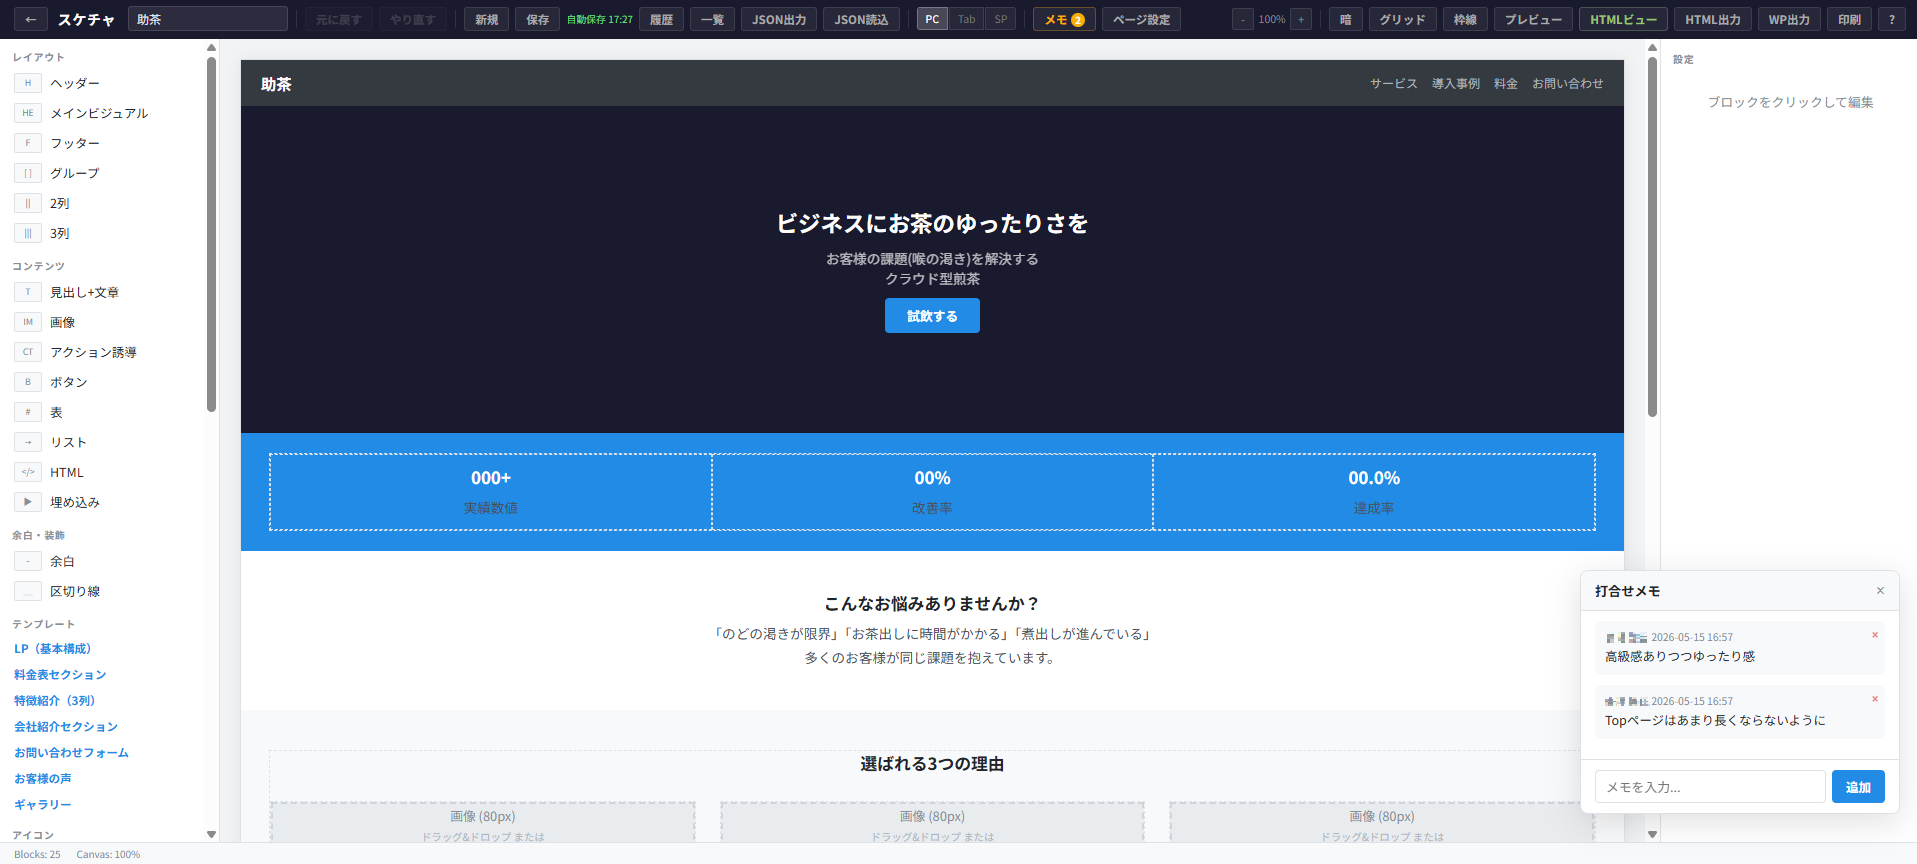The height and width of the screenshot is (864, 1917).
Task: Click the 新規 button
Action: (487, 19)
